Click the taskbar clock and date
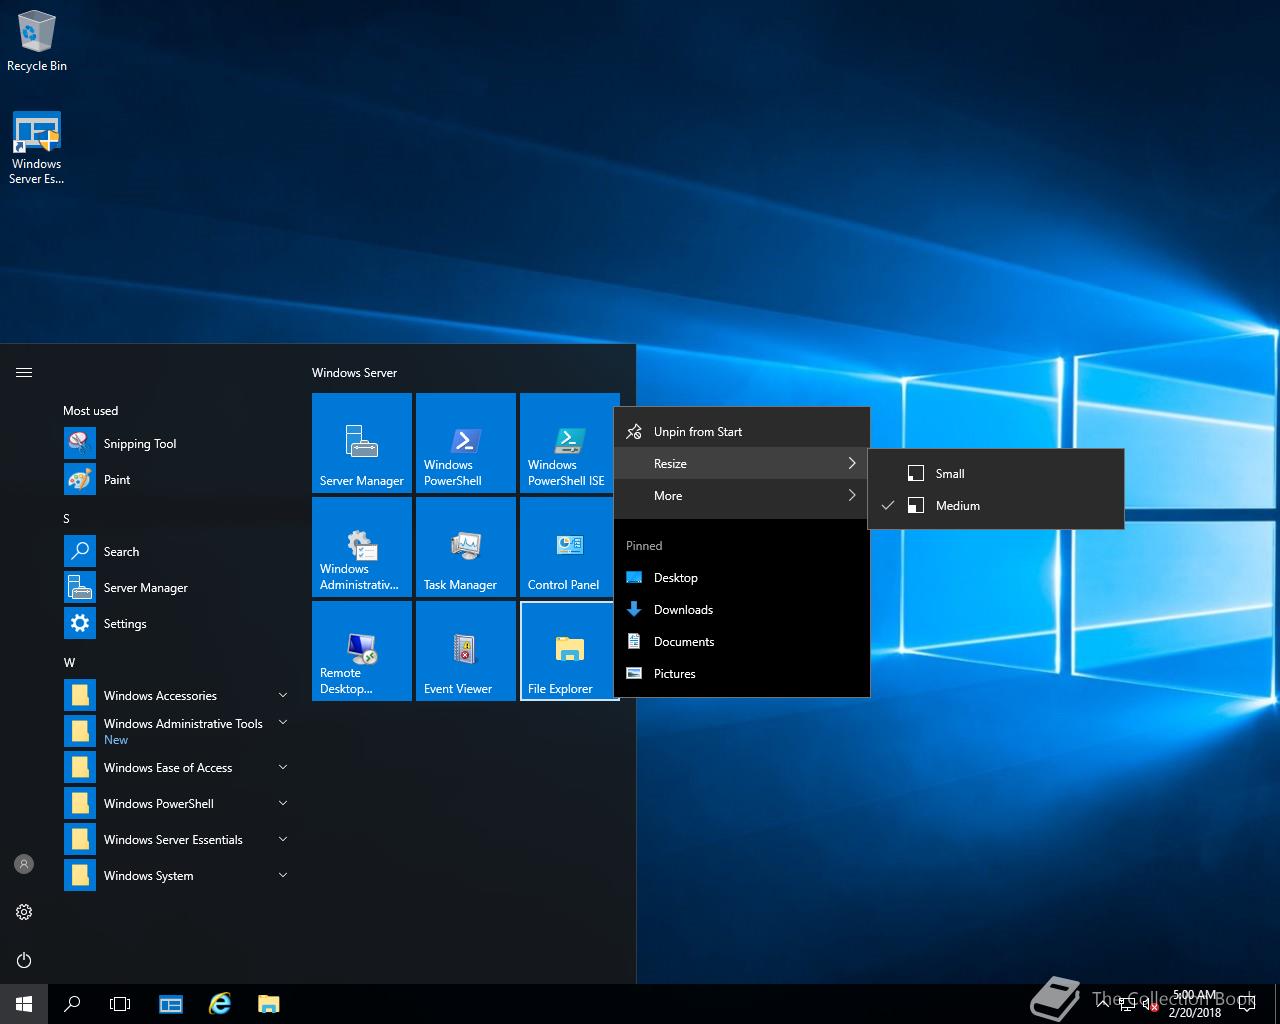The height and width of the screenshot is (1024, 1280). click(x=1195, y=1004)
